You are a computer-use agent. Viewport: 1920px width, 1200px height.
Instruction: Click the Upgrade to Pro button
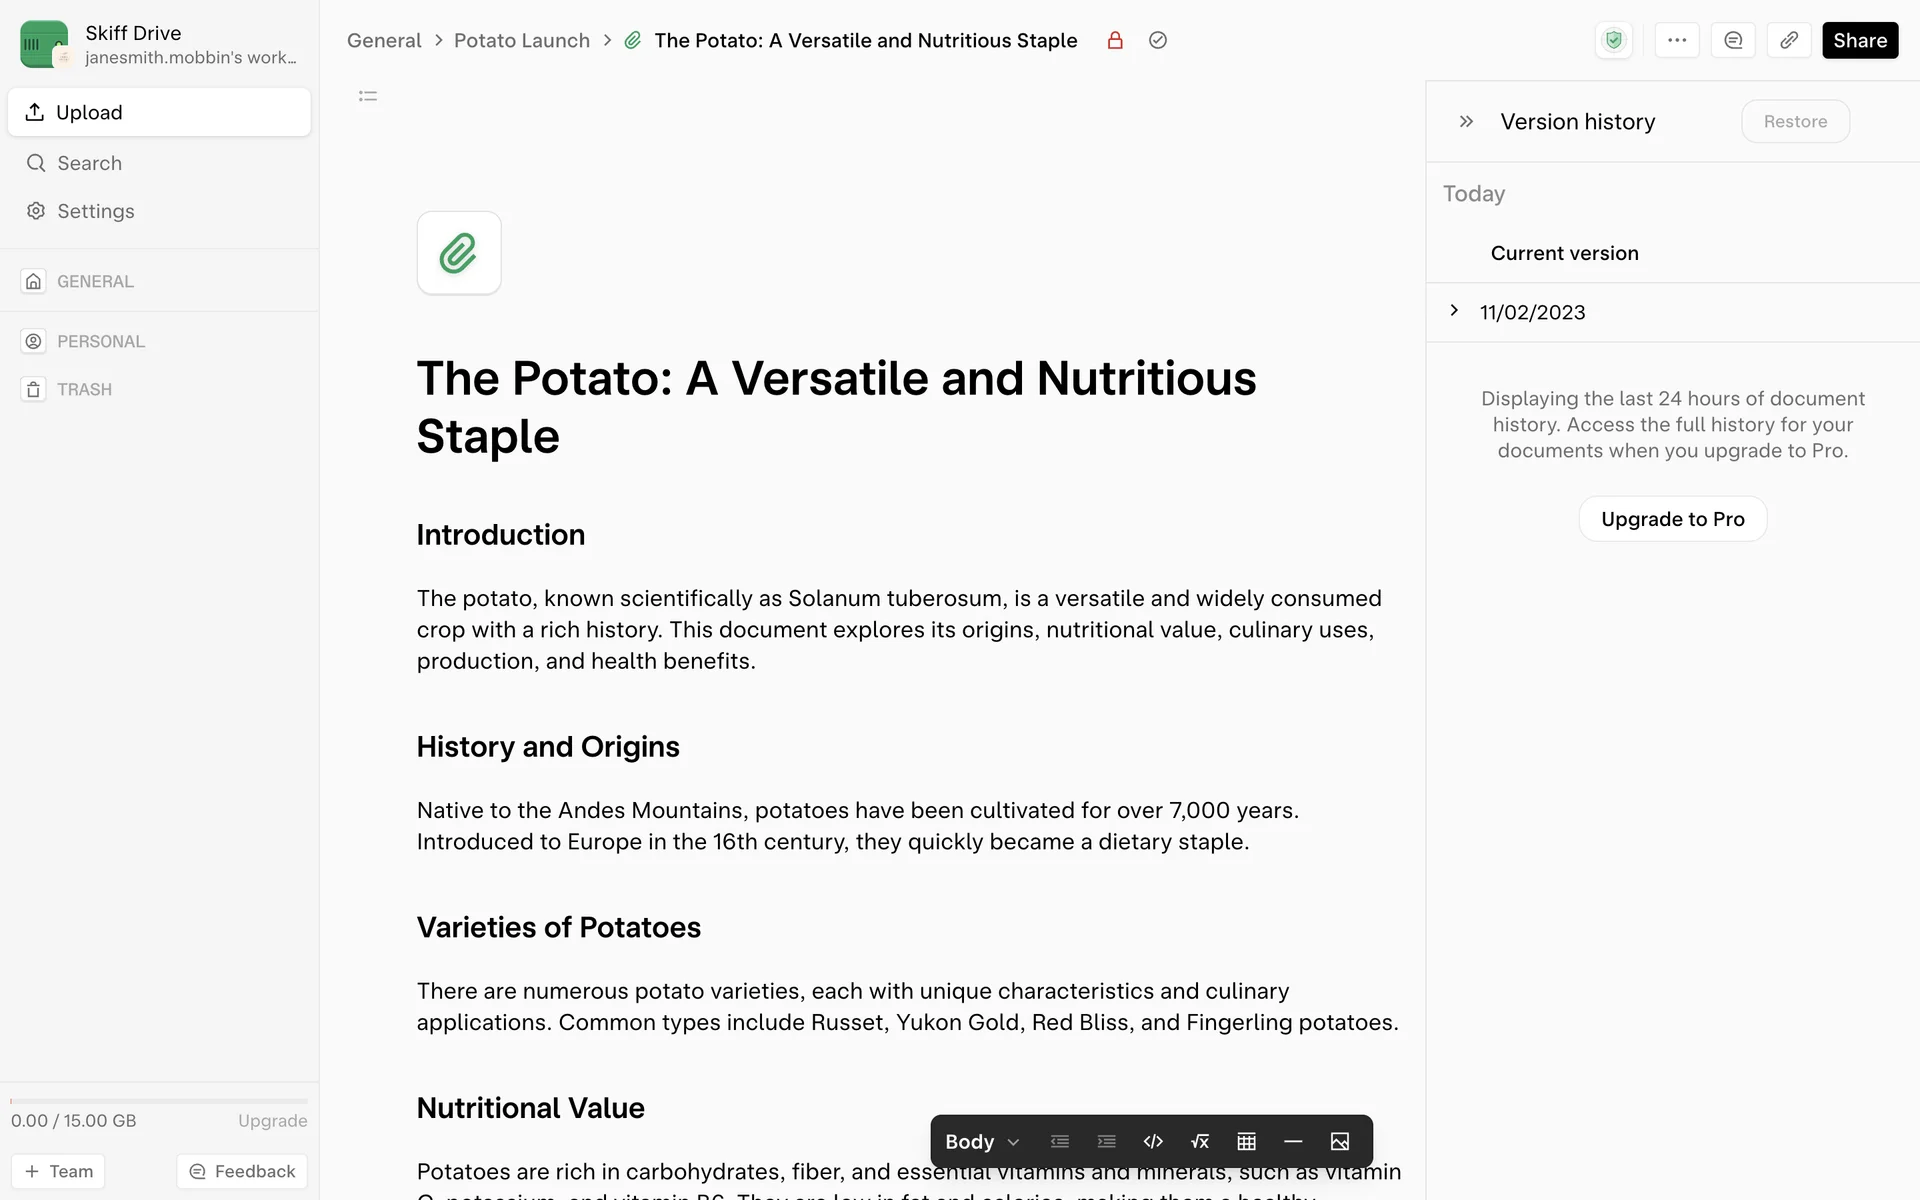tap(1672, 519)
